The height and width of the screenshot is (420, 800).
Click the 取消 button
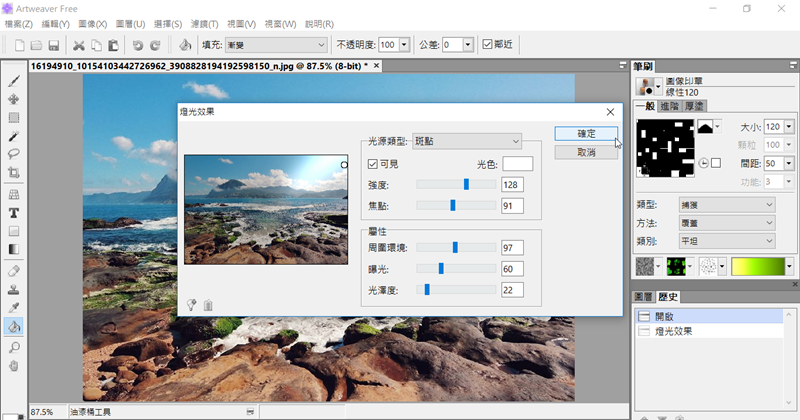click(585, 152)
